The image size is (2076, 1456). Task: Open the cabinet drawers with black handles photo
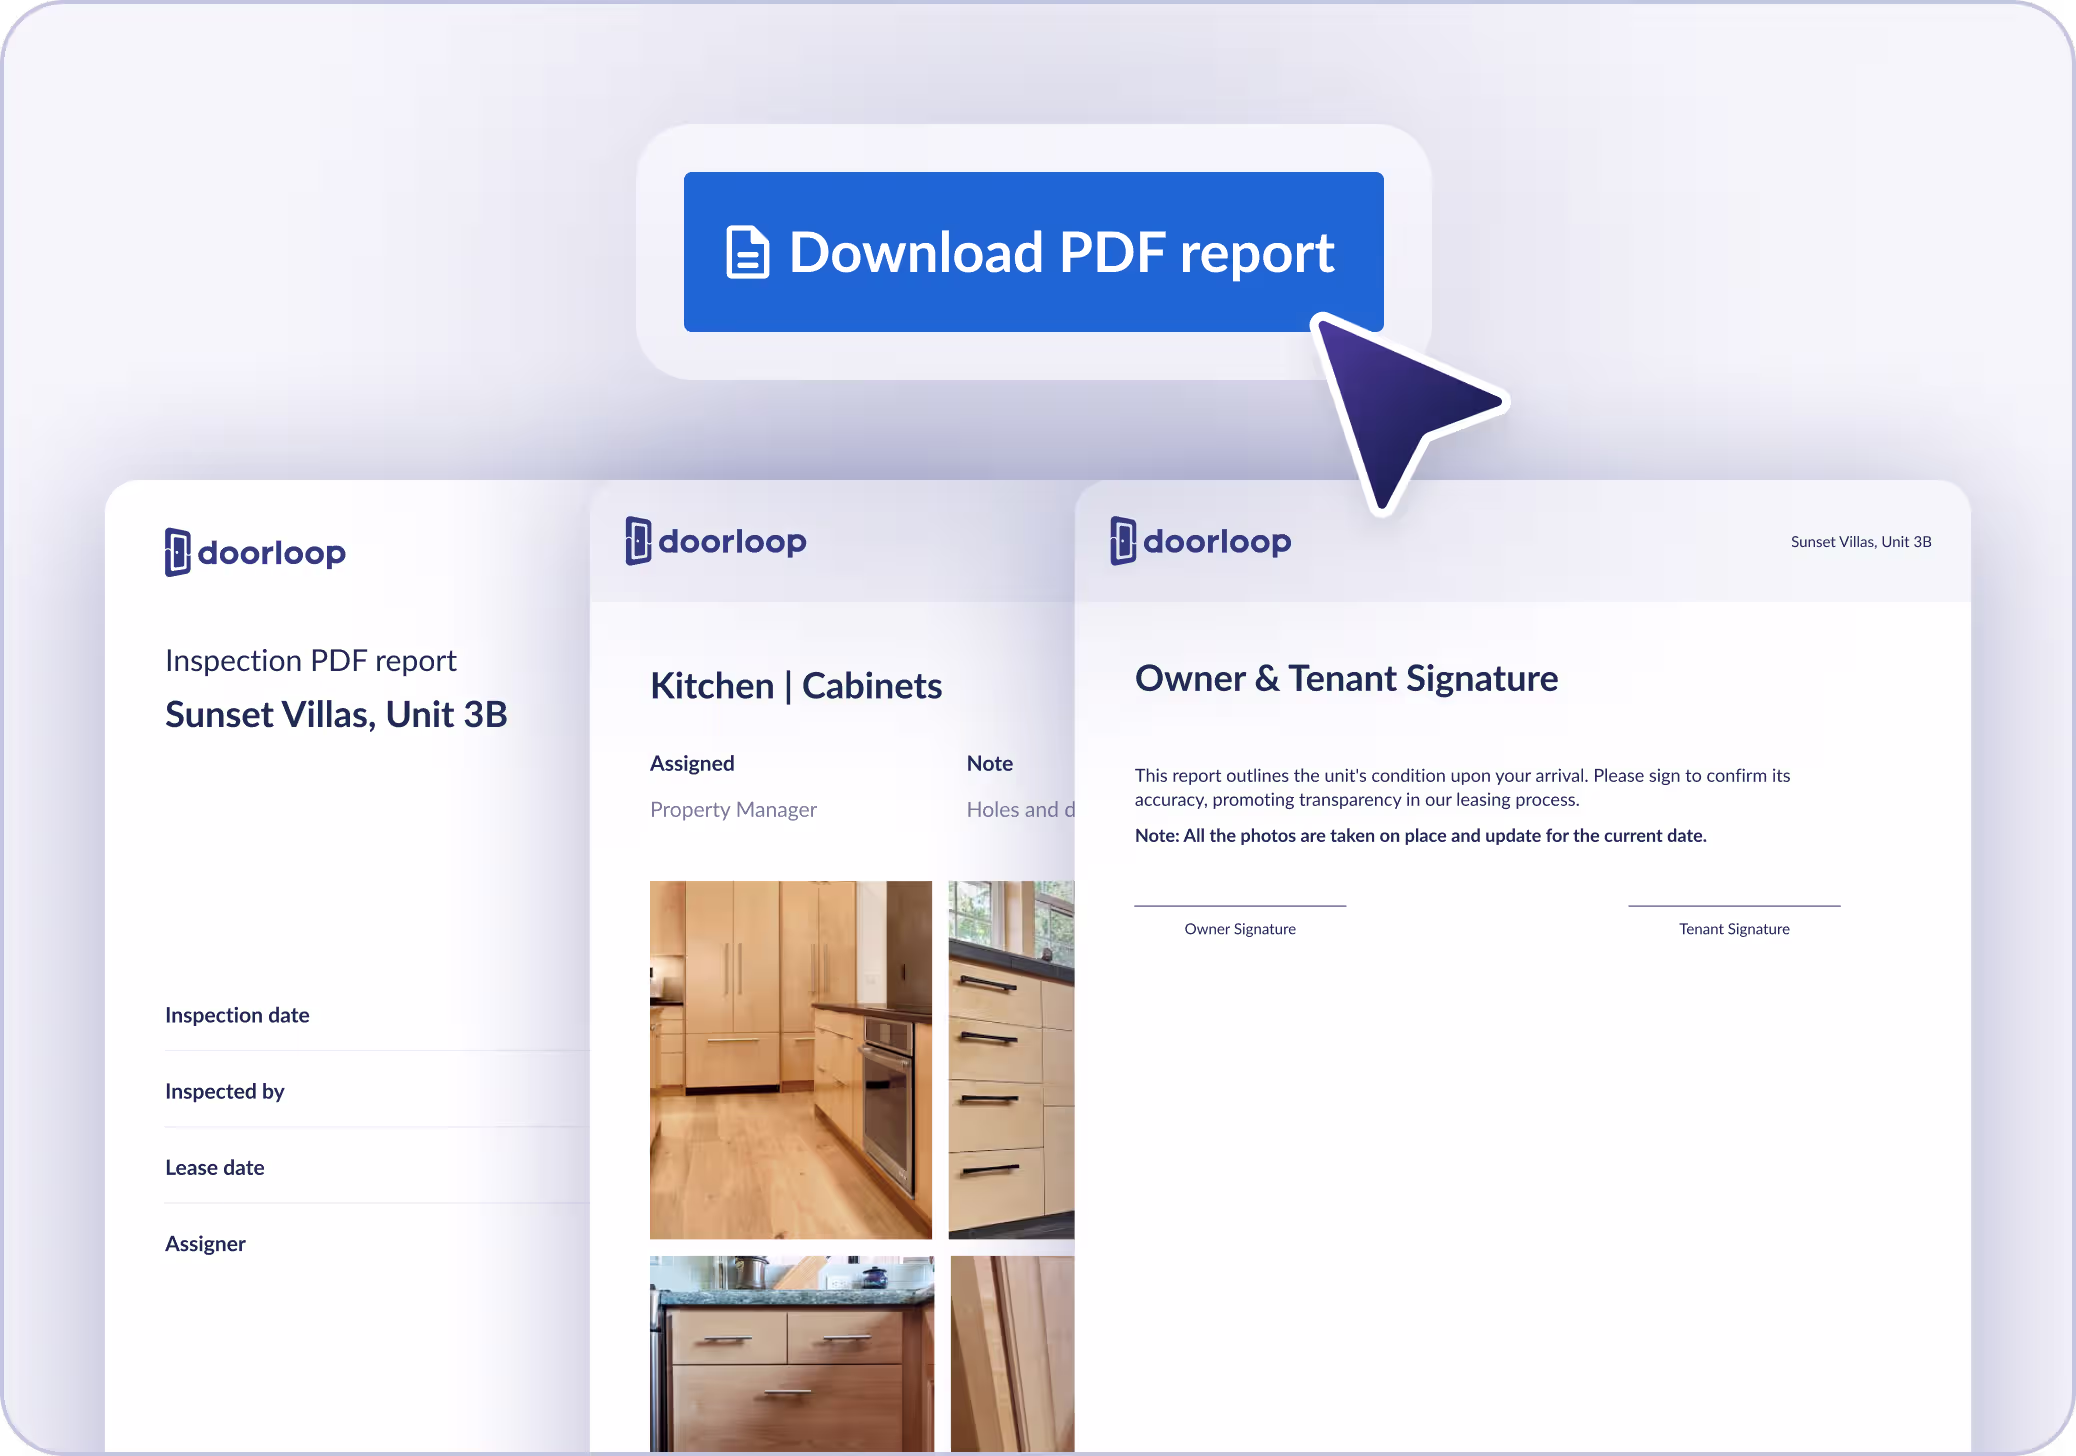(x=1011, y=1059)
